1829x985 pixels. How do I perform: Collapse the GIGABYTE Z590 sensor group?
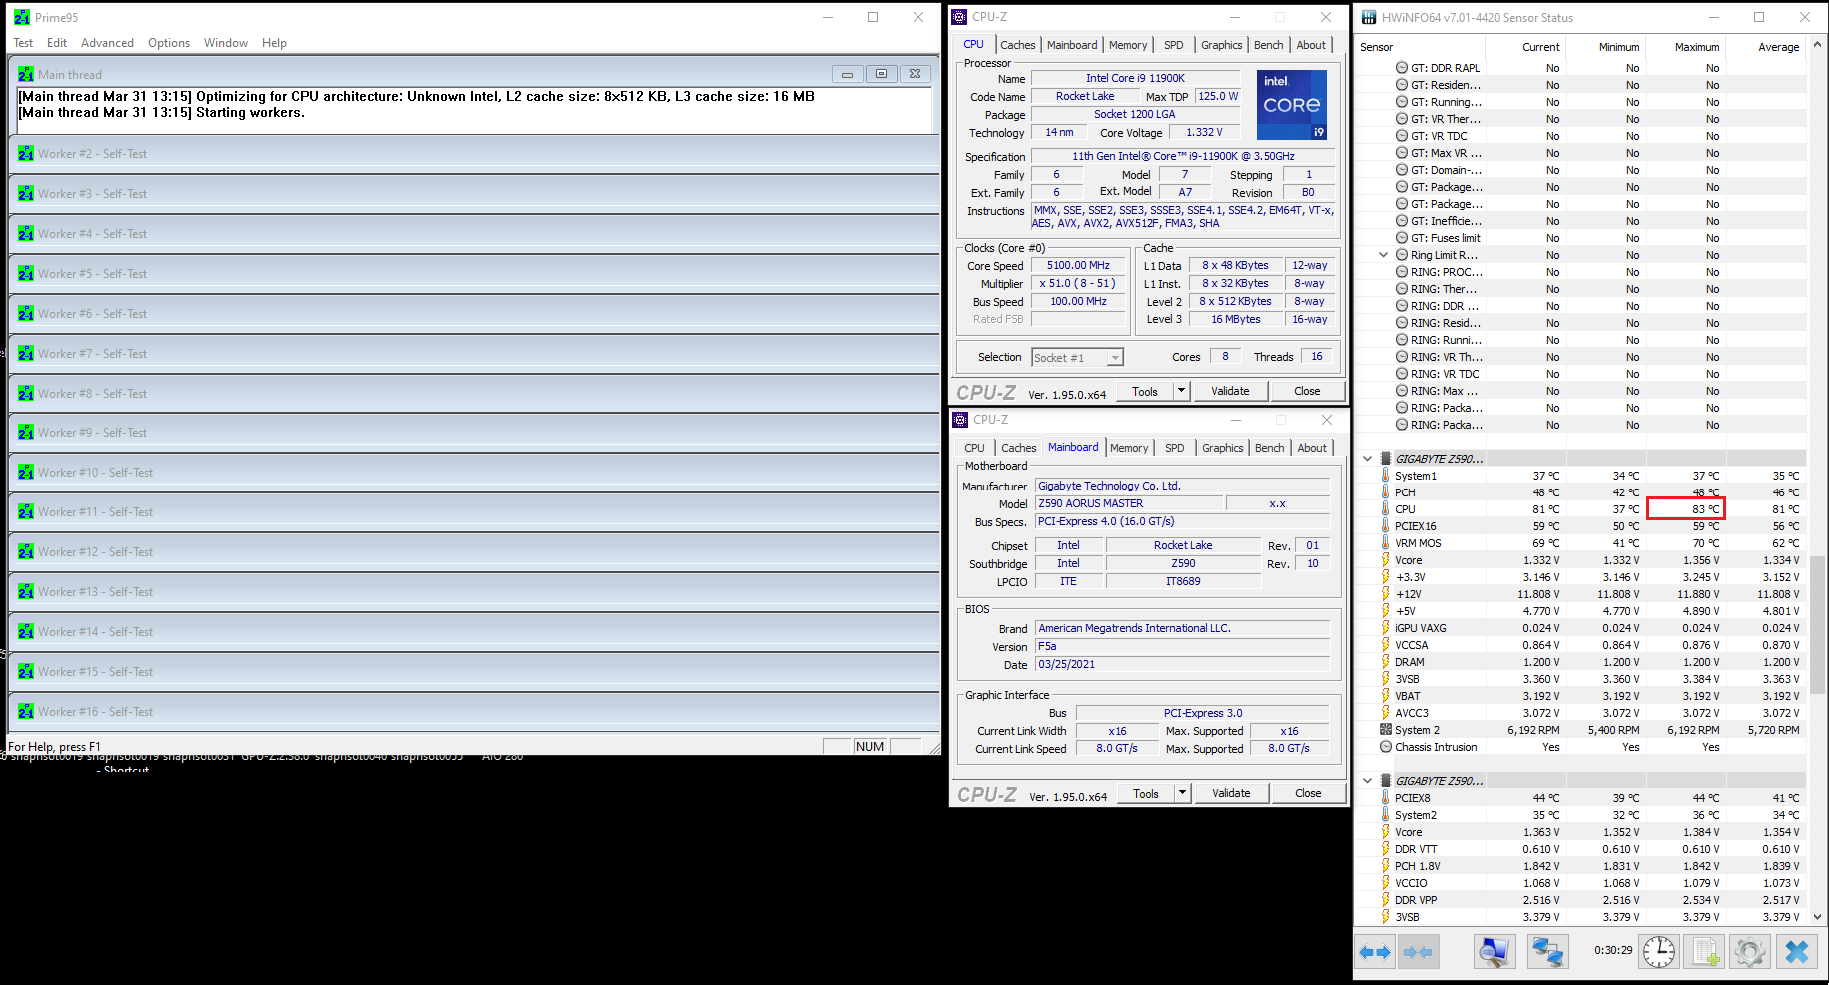pyautogui.click(x=1366, y=458)
